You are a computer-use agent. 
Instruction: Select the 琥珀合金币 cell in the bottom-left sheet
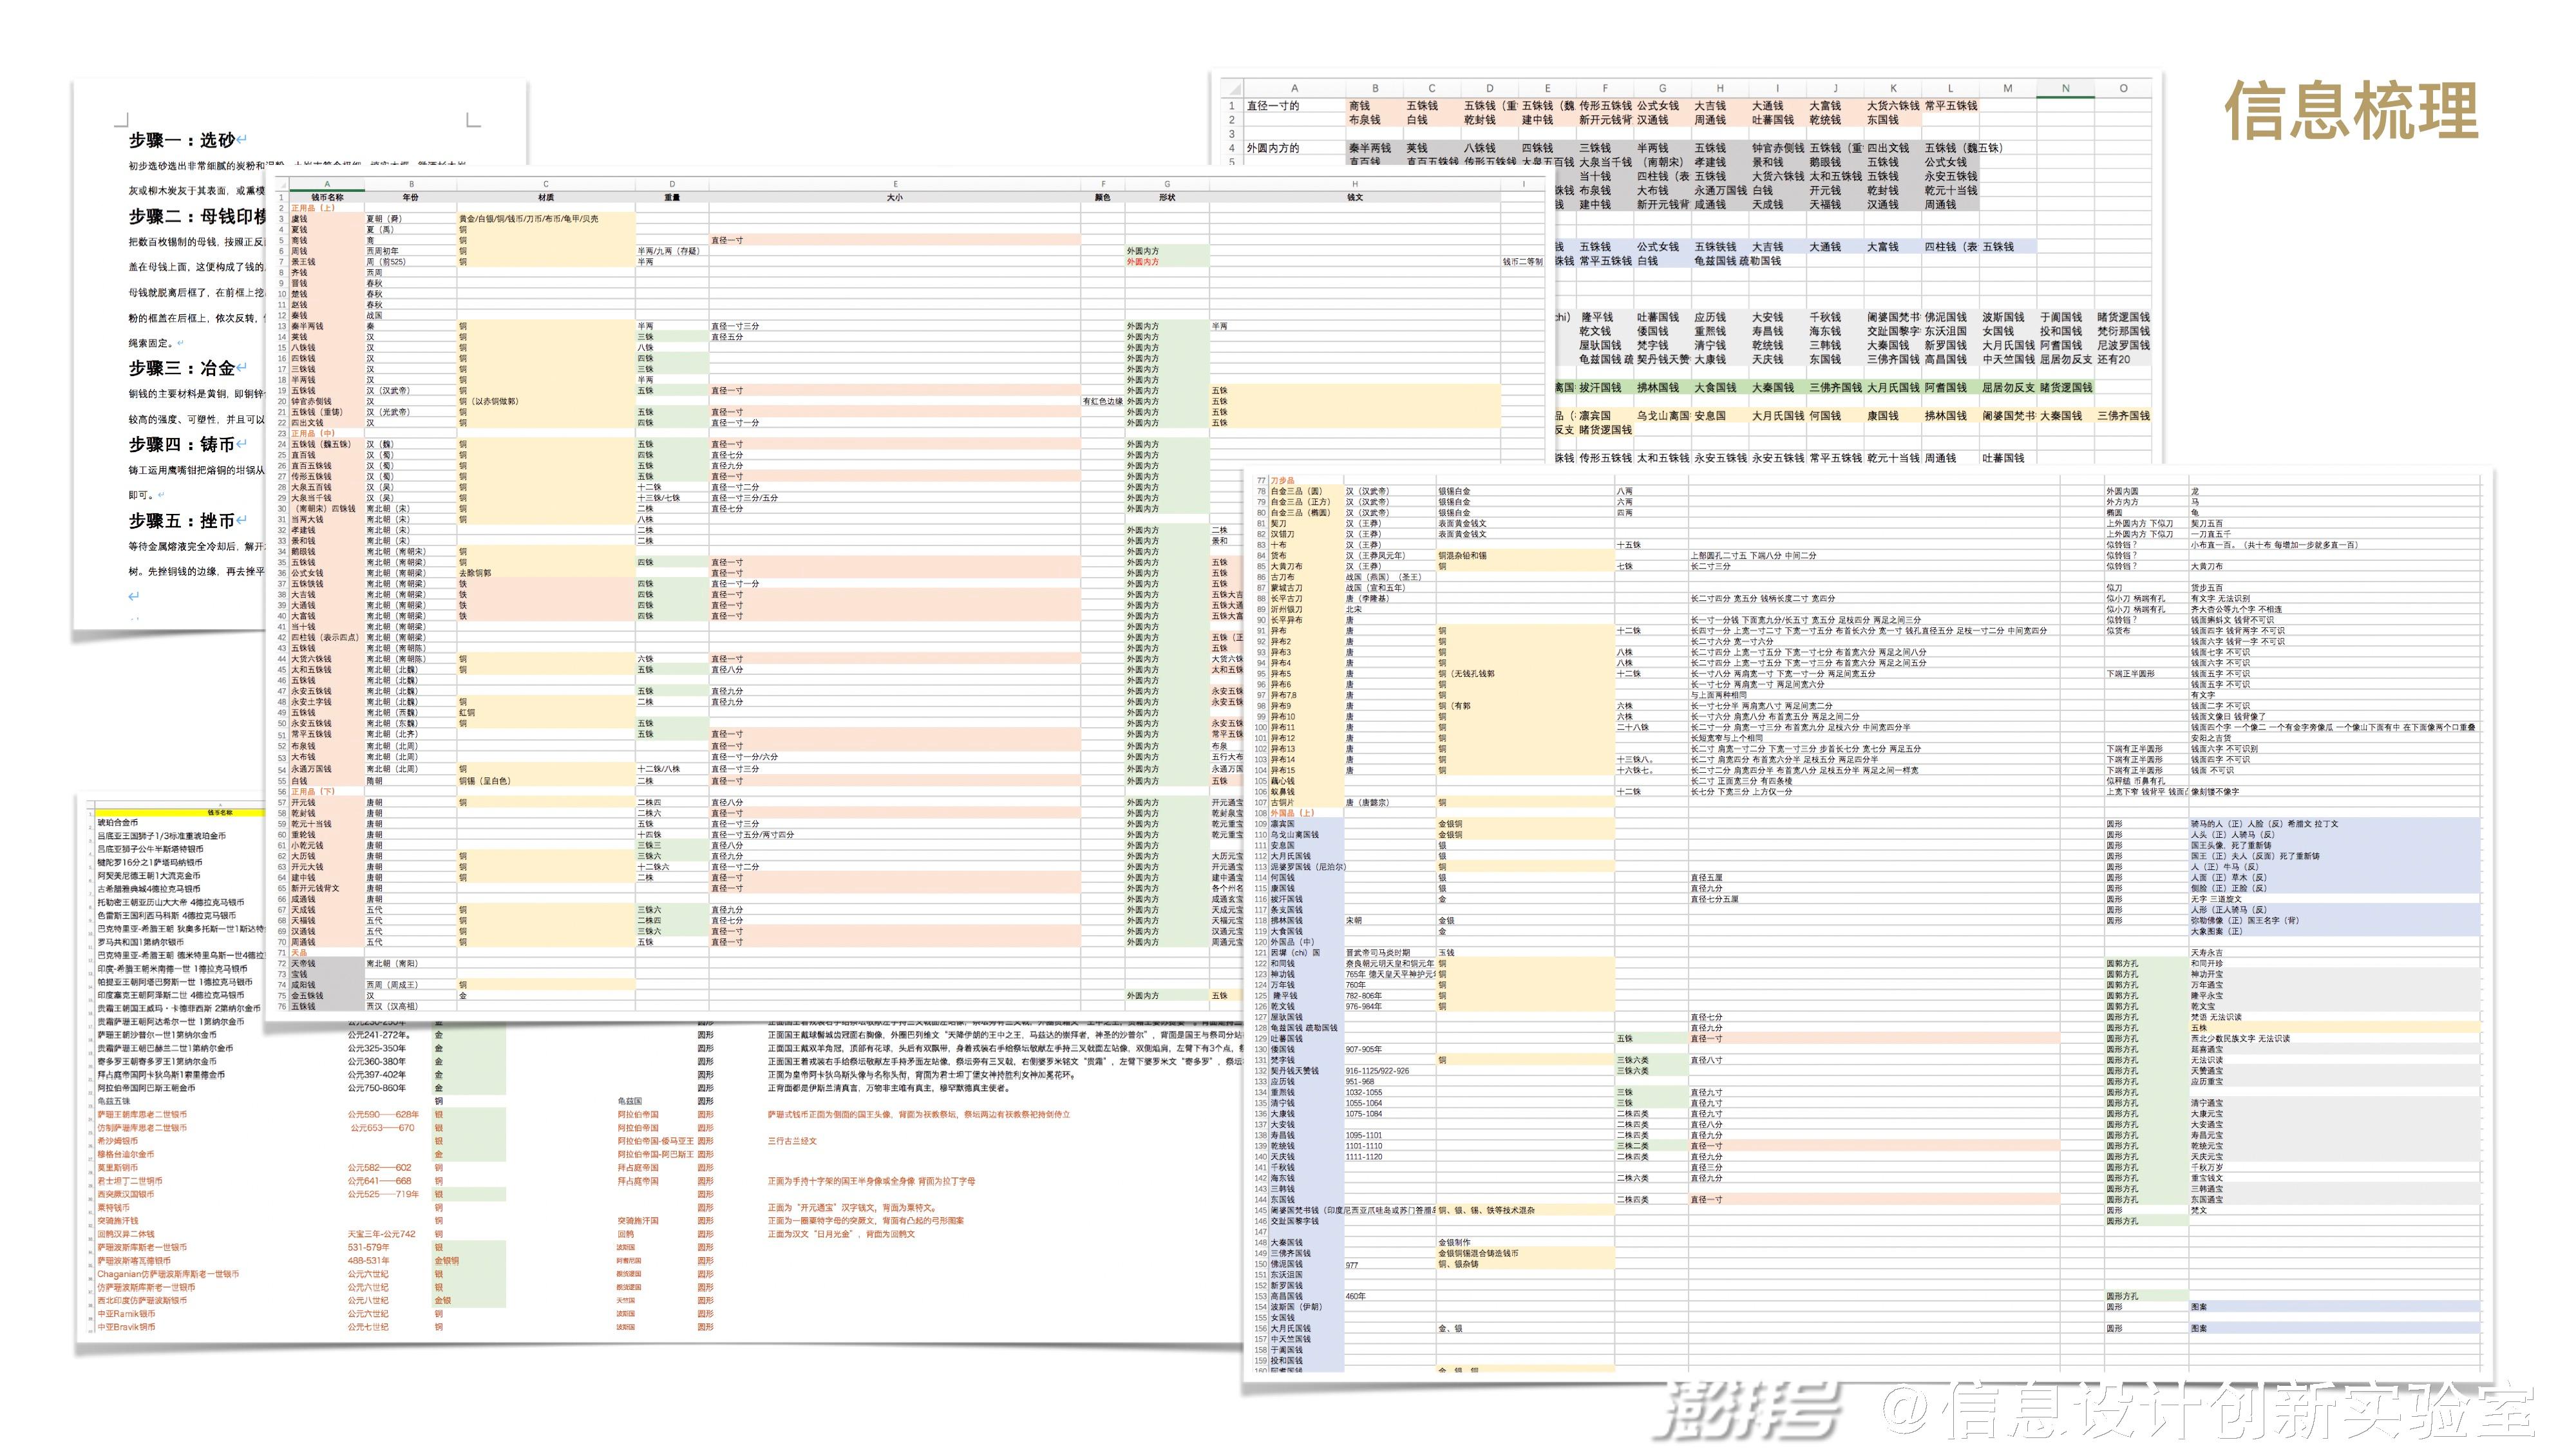coord(118,823)
